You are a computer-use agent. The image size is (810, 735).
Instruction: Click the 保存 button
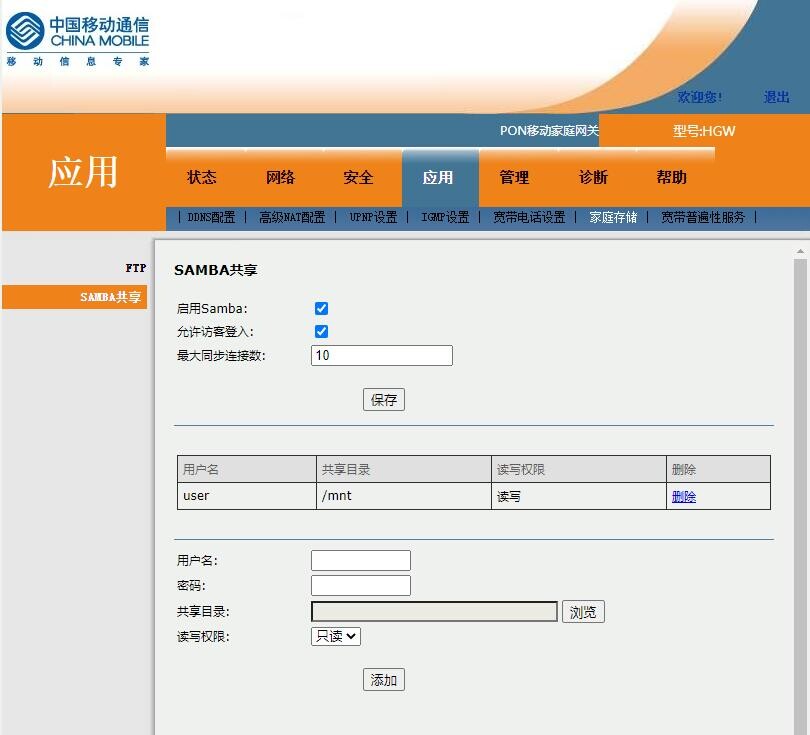coord(384,400)
